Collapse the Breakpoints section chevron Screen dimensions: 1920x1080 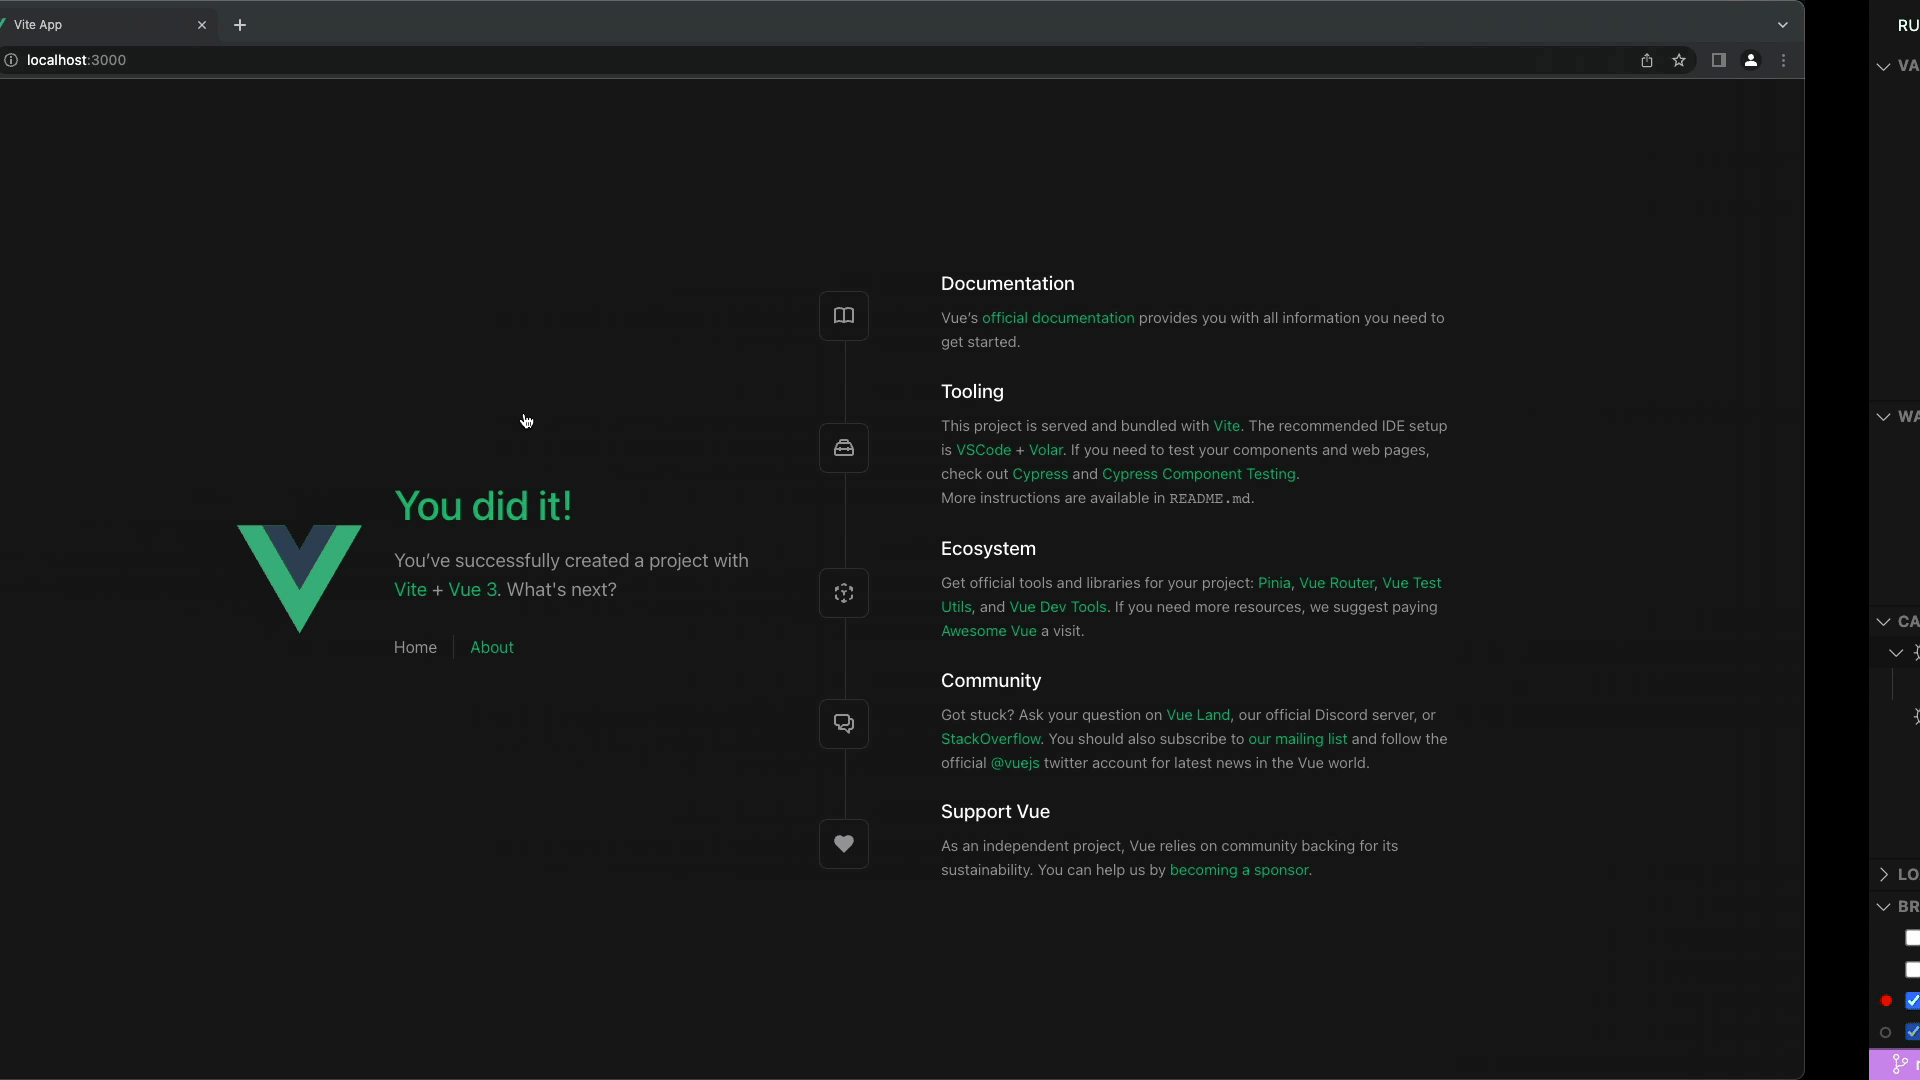tap(1884, 907)
